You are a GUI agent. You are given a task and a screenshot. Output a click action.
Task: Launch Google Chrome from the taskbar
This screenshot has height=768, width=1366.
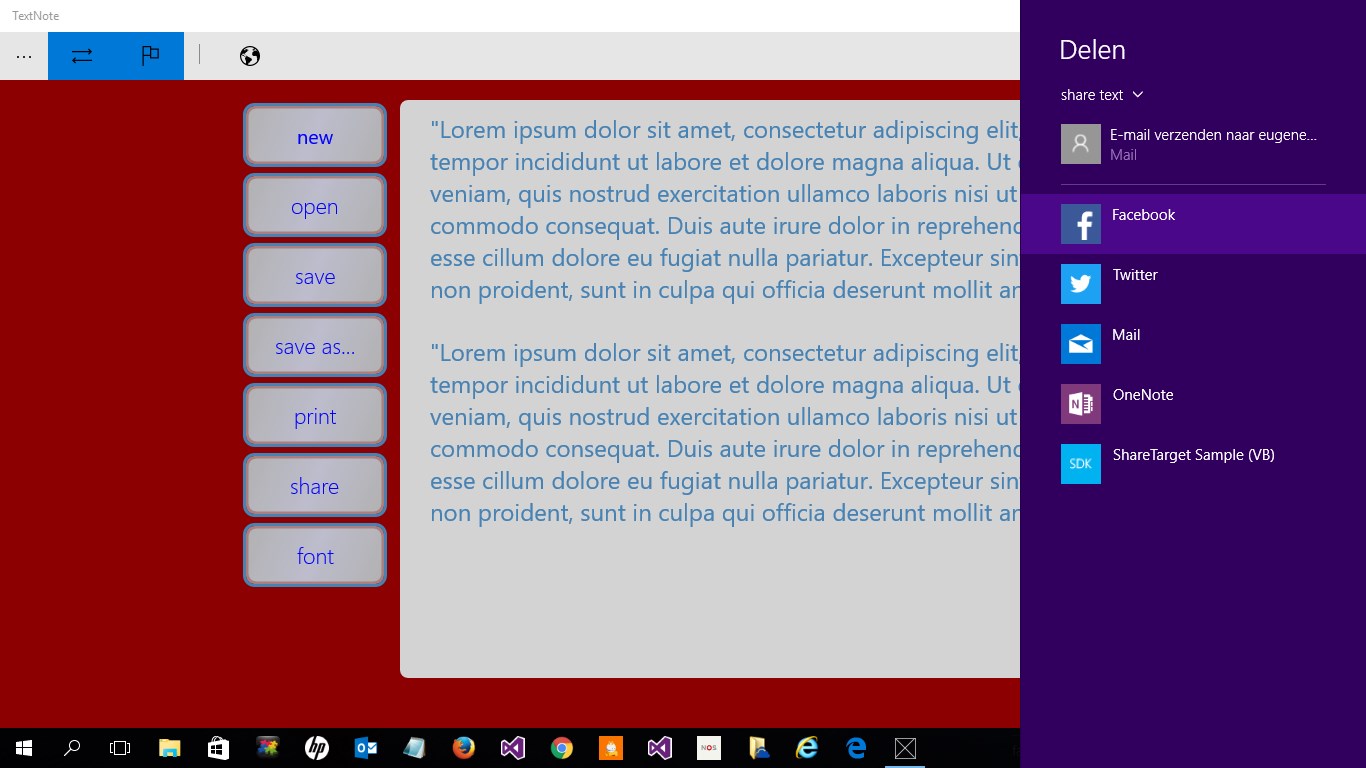561,748
